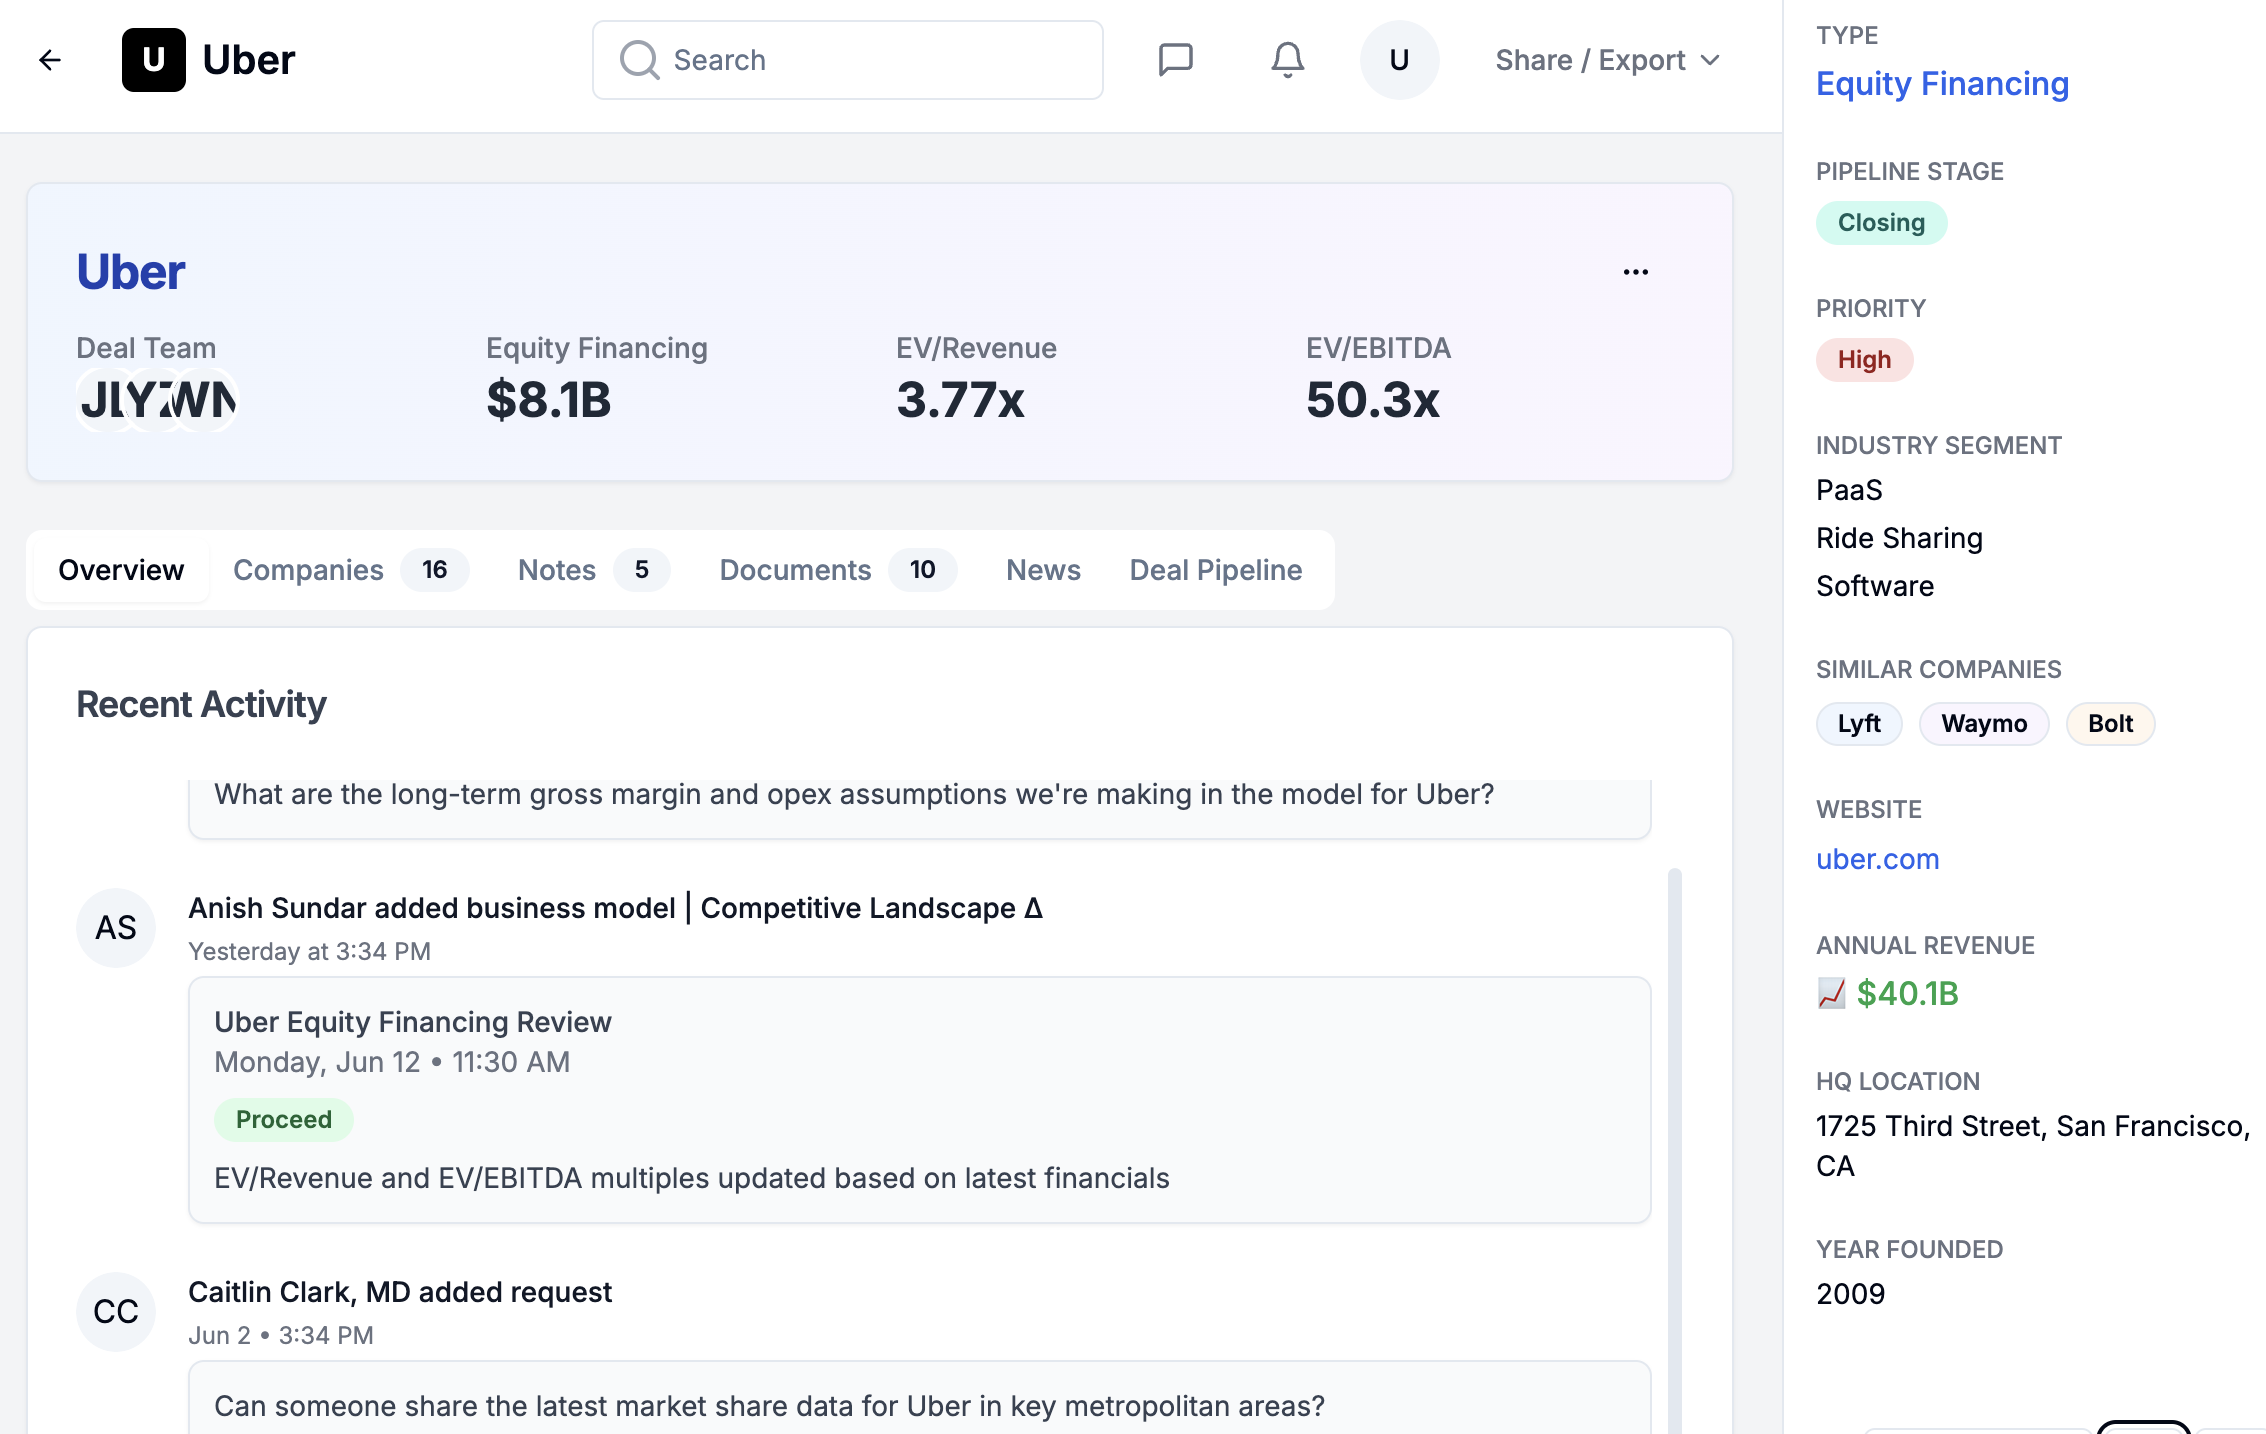
Task: Click the High priority badge
Action: 1864,360
